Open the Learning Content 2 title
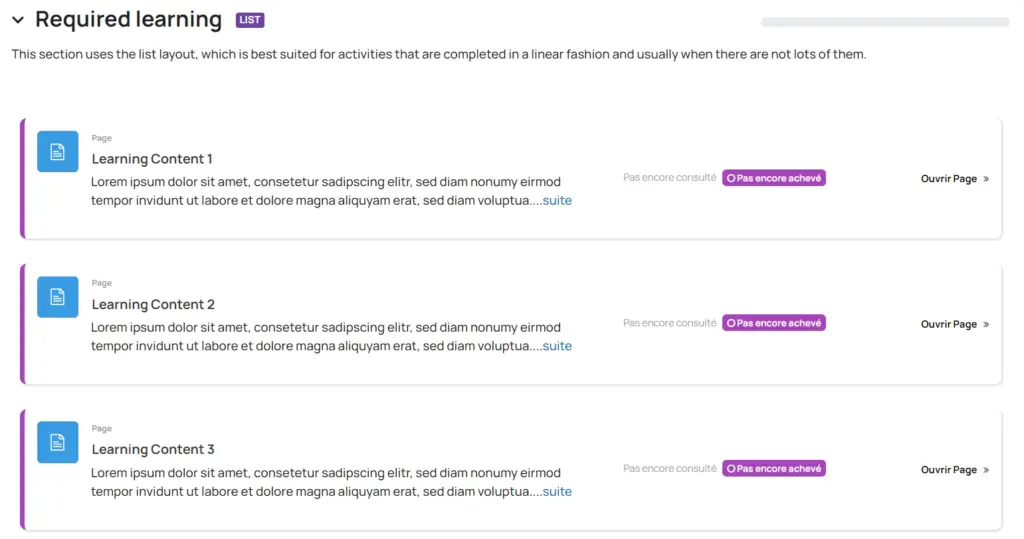This screenshot has width=1024, height=539. pos(153,304)
